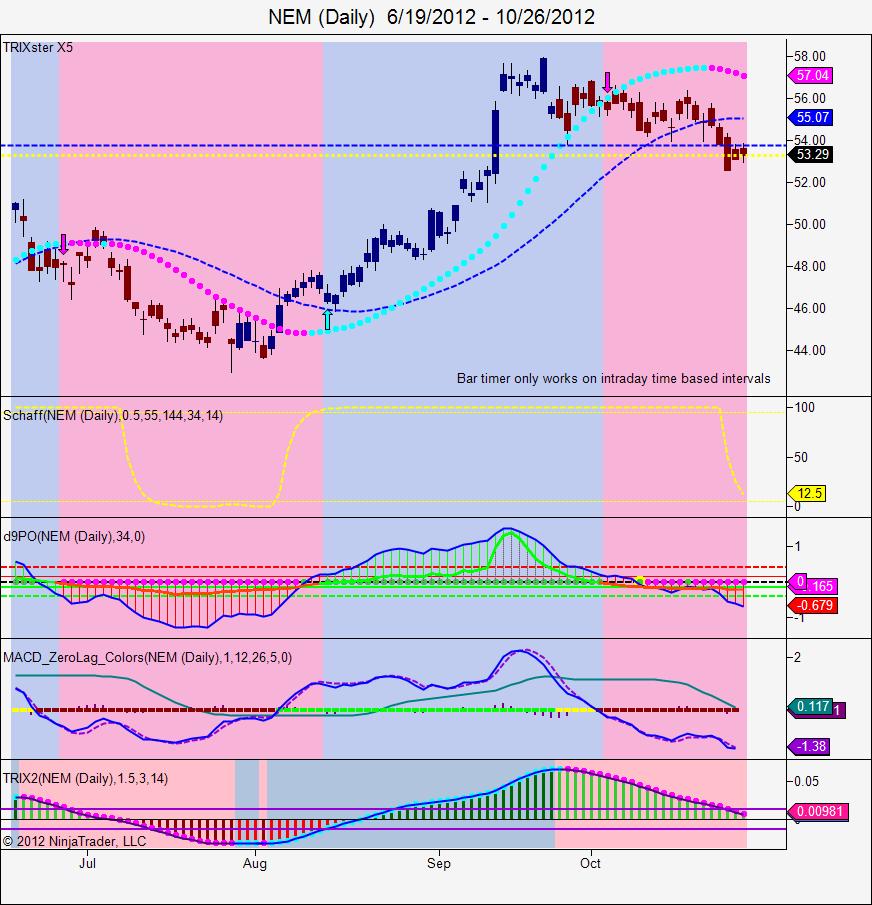Select the Schaff indicator label

[113, 415]
